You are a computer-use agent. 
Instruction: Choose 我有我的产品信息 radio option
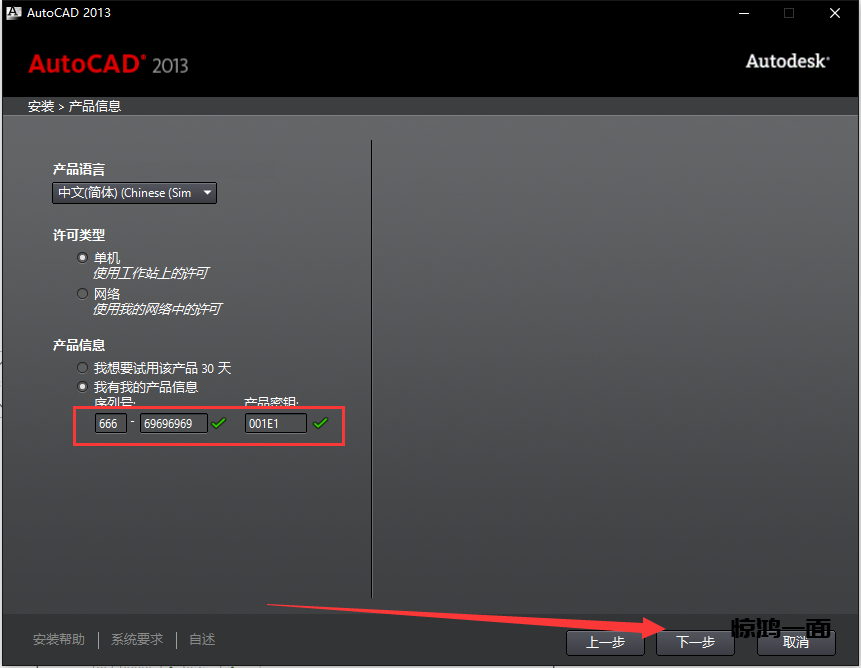pos(83,387)
